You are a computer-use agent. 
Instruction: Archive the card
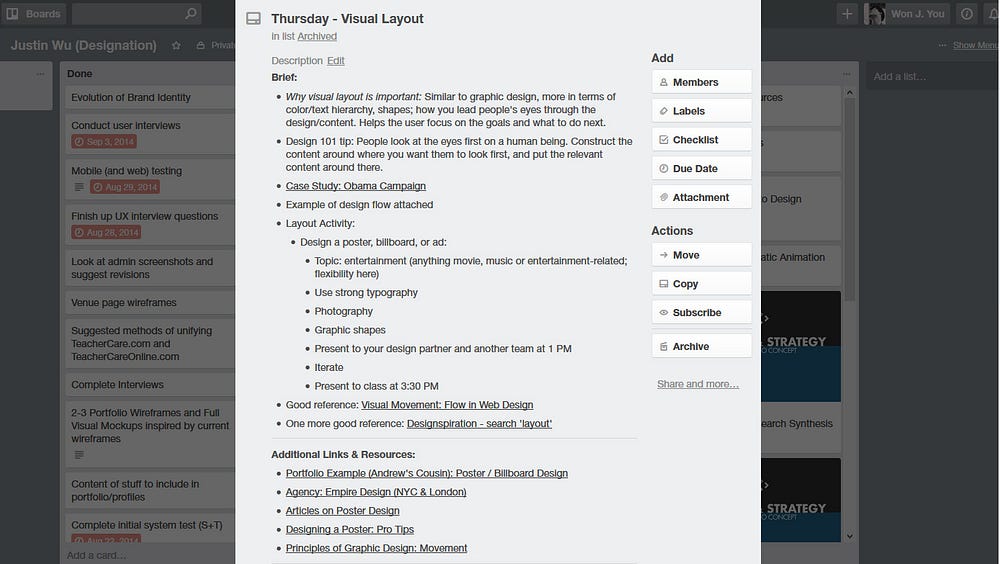702,346
